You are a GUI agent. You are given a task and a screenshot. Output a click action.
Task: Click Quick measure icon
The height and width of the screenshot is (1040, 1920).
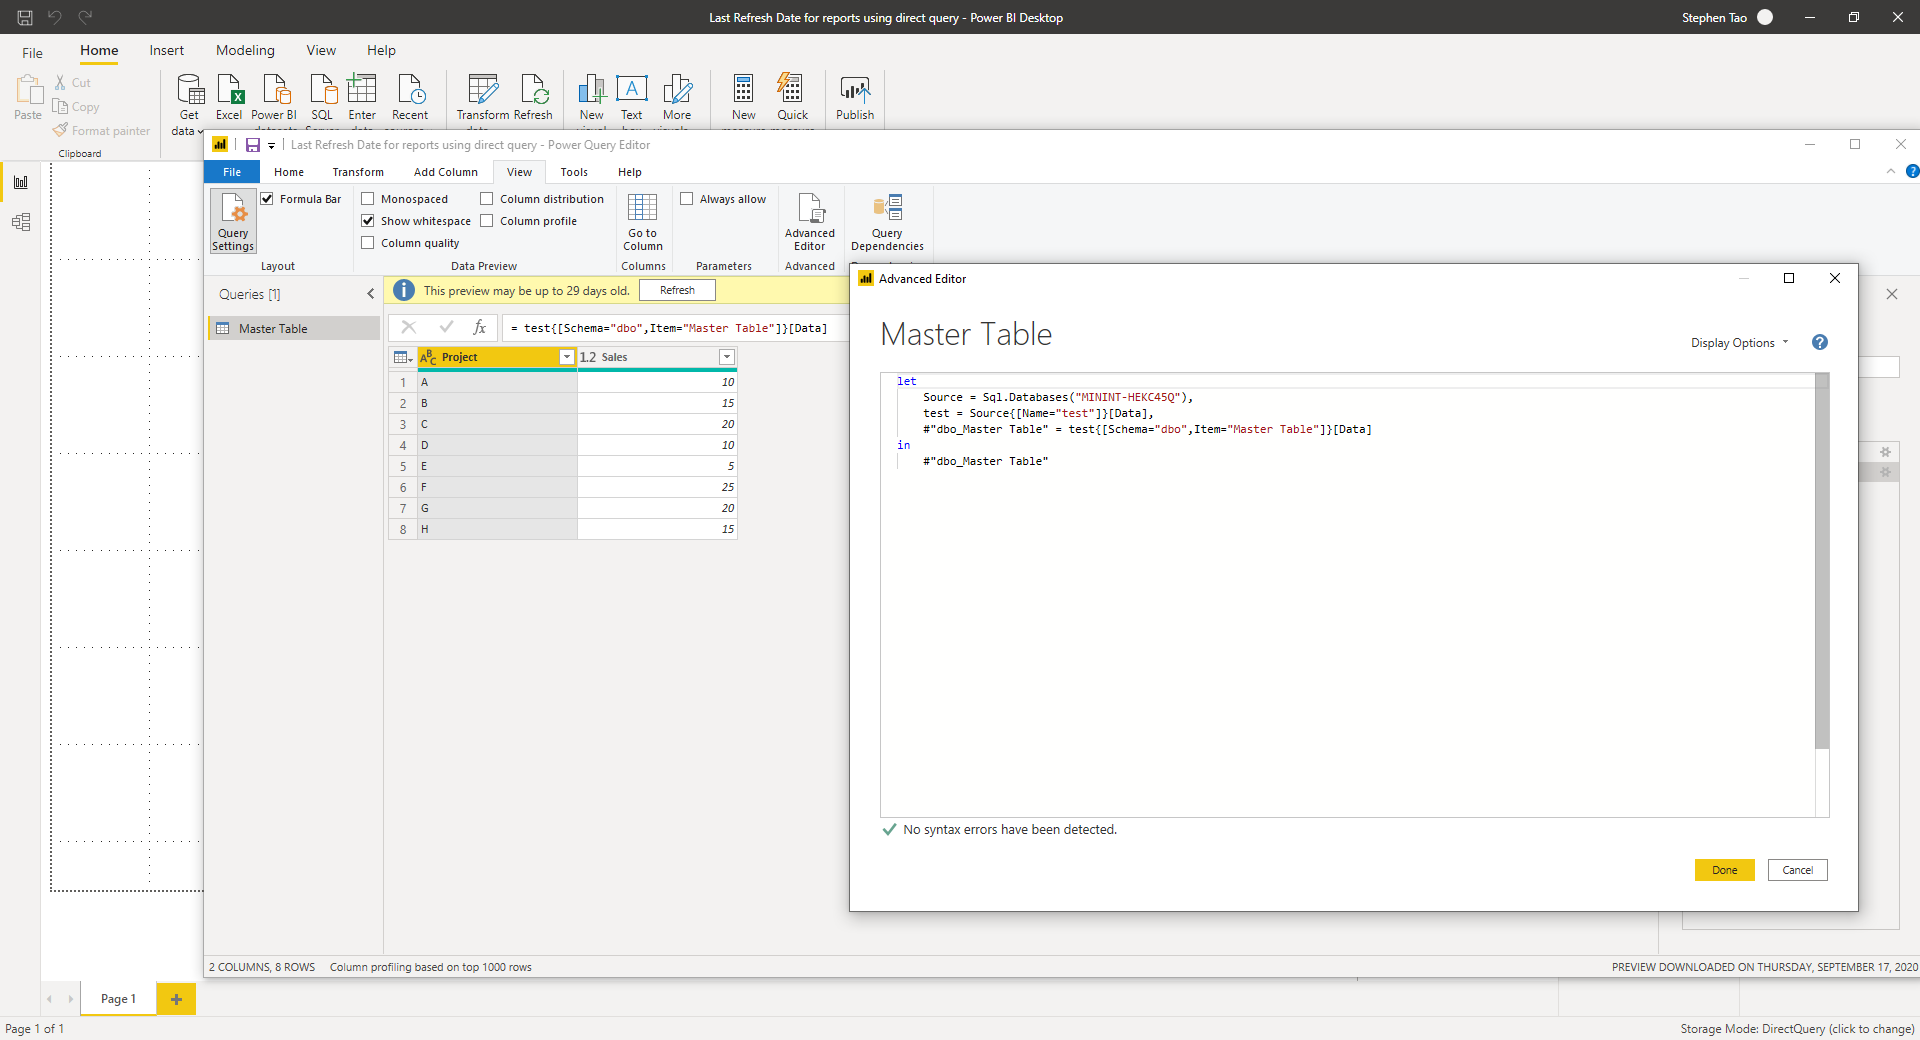(x=792, y=98)
